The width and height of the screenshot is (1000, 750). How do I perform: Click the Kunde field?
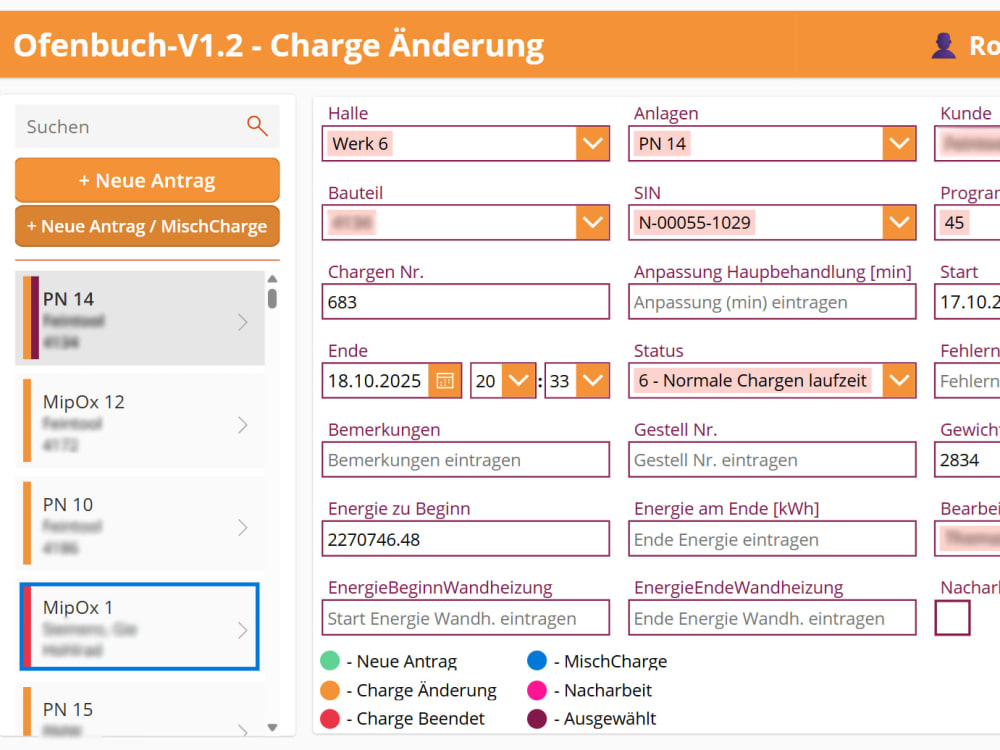click(967, 143)
